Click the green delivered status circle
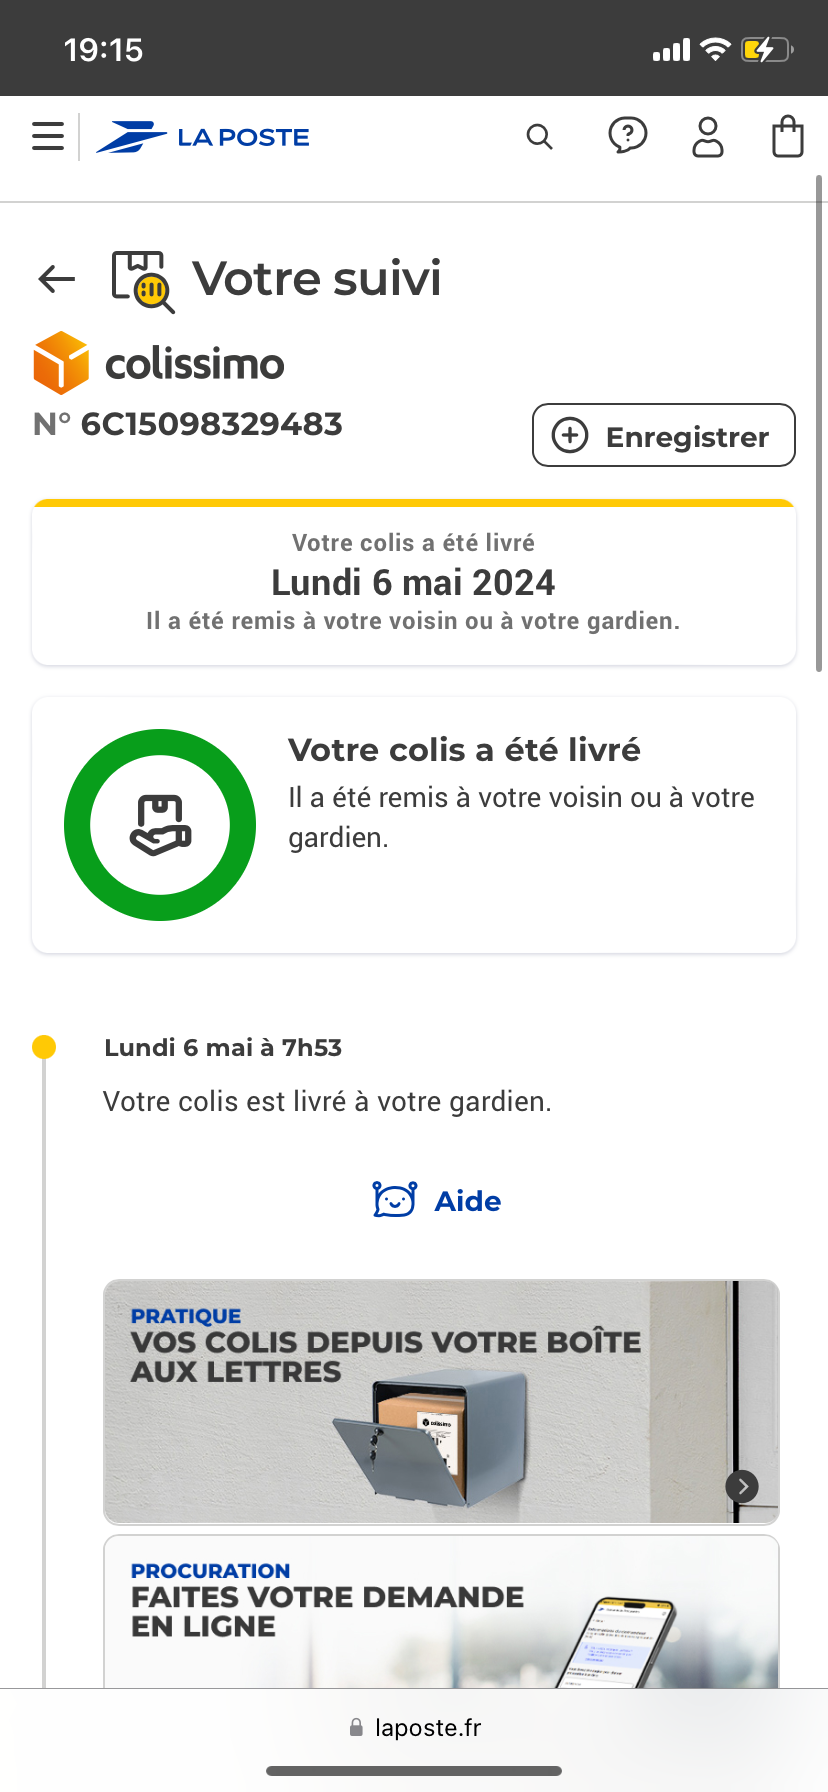Image resolution: width=828 pixels, height=1792 pixels. point(160,825)
